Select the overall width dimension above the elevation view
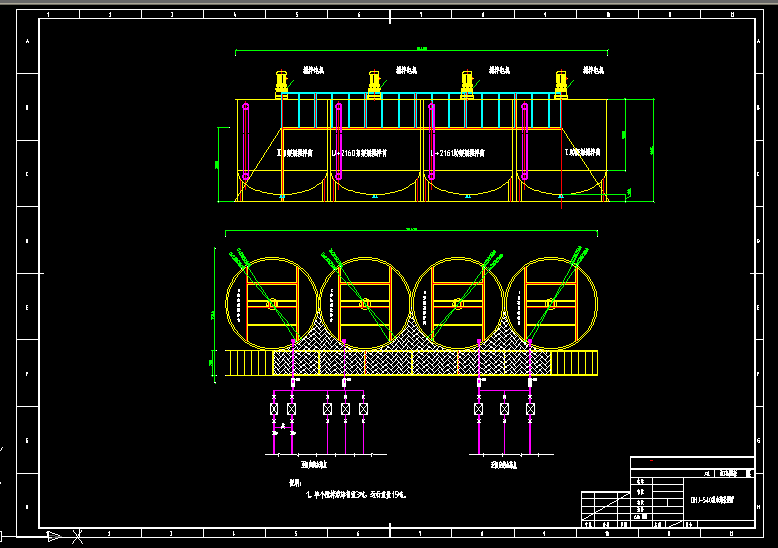This screenshot has width=778, height=548. coord(422,50)
